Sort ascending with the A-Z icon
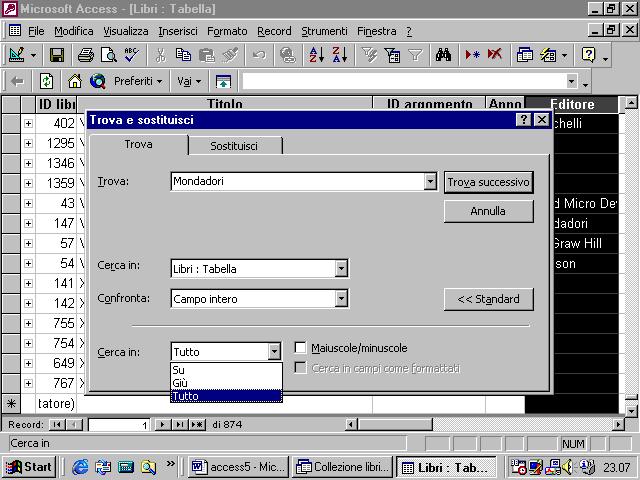 point(317,55)
